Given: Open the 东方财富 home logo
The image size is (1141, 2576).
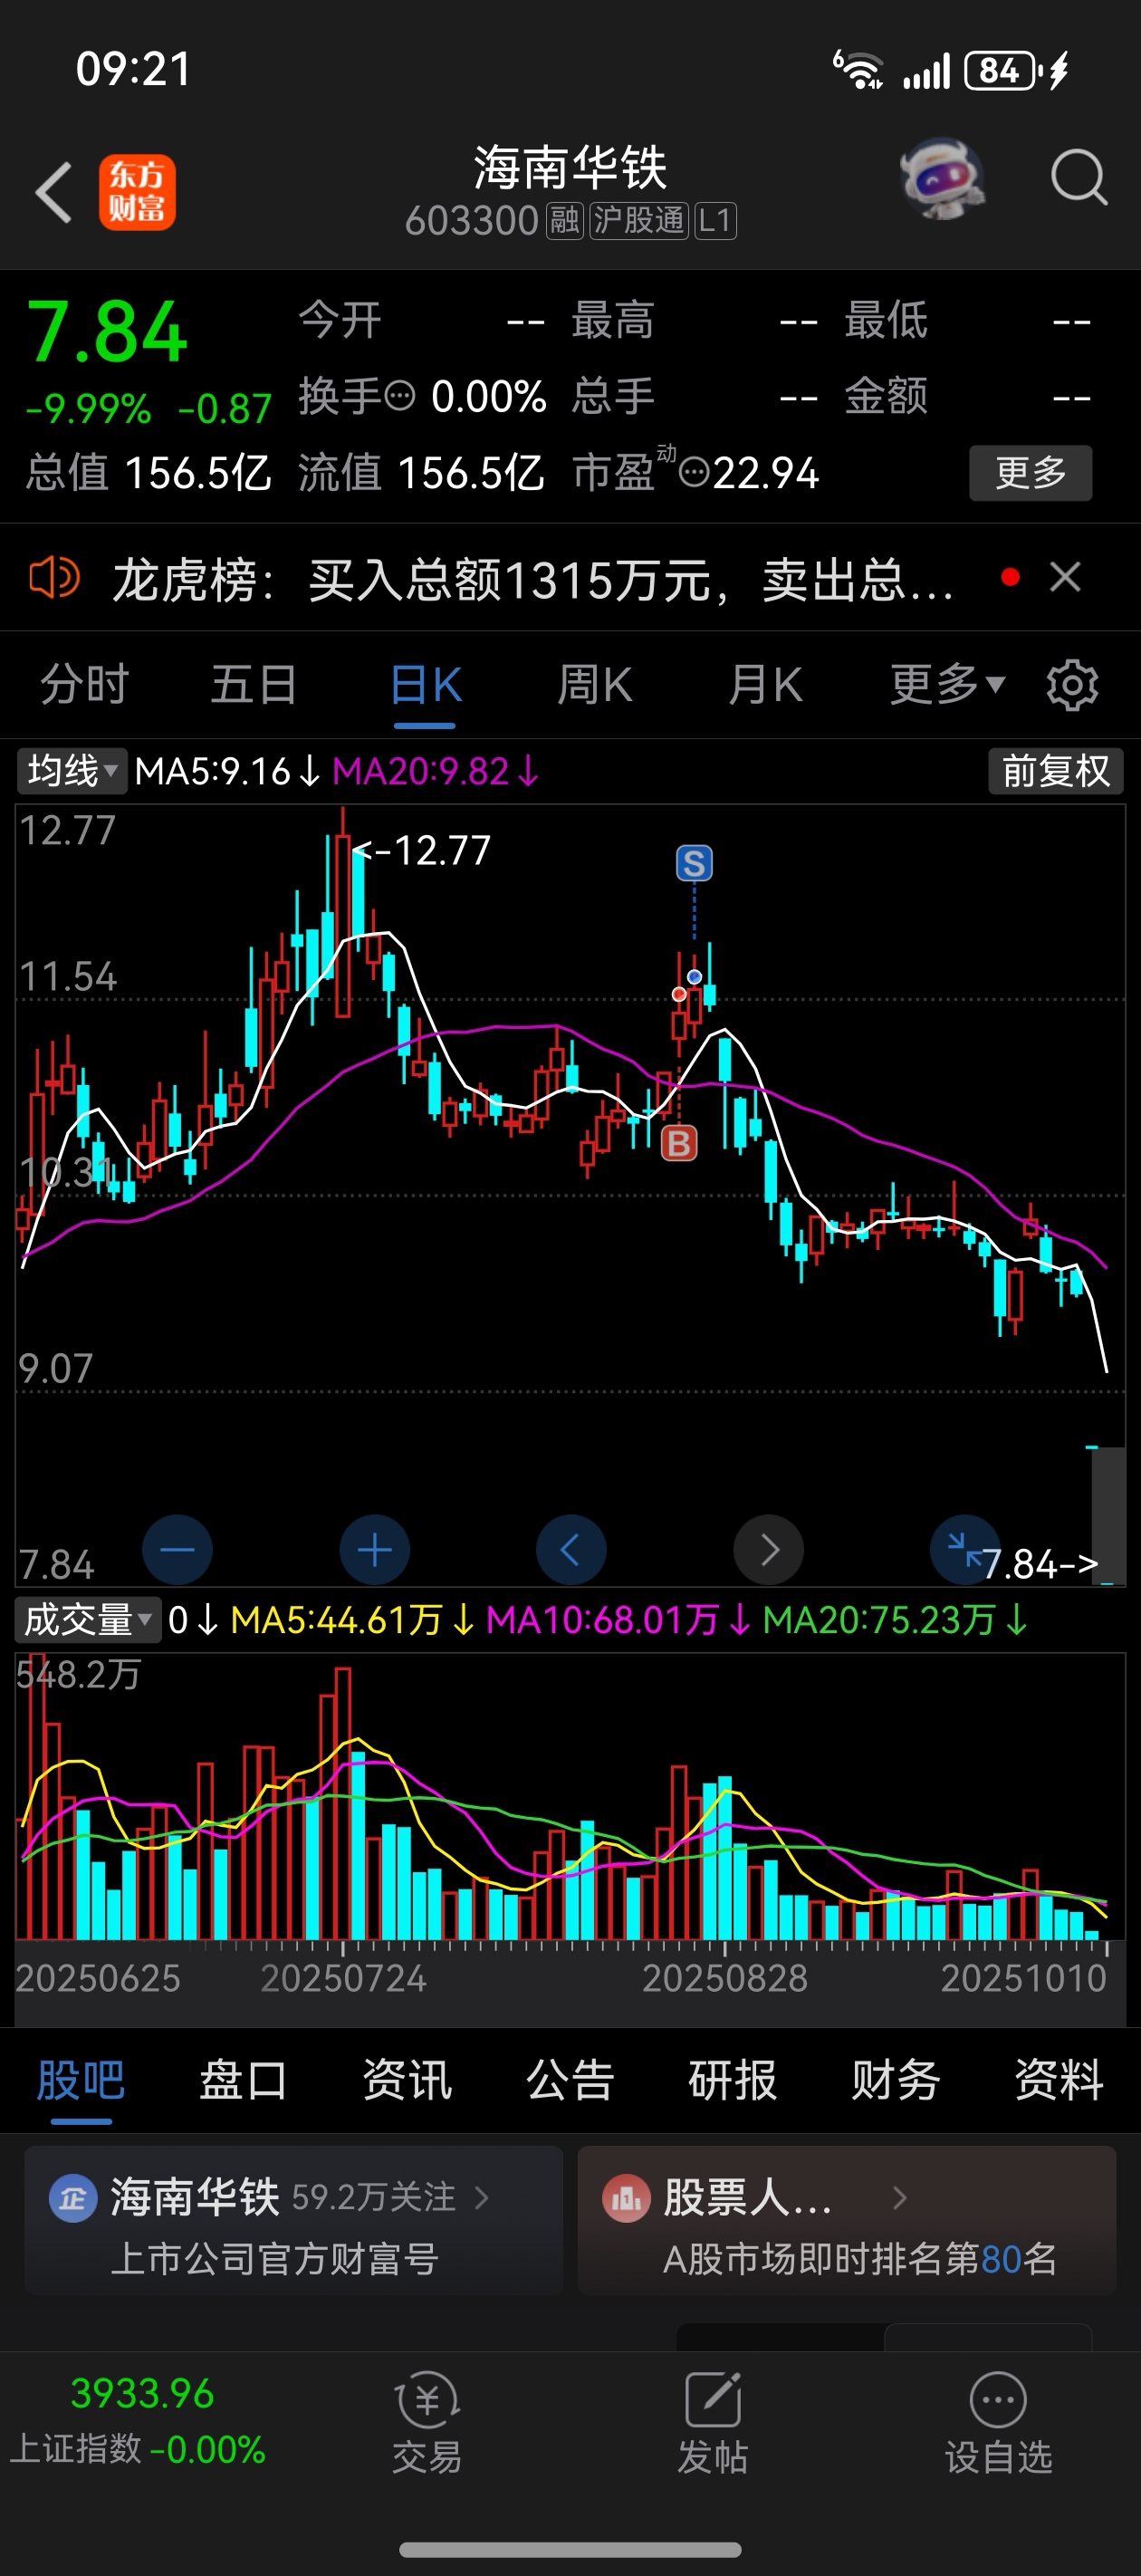Looking at the screenshot, I should point(137,192).
